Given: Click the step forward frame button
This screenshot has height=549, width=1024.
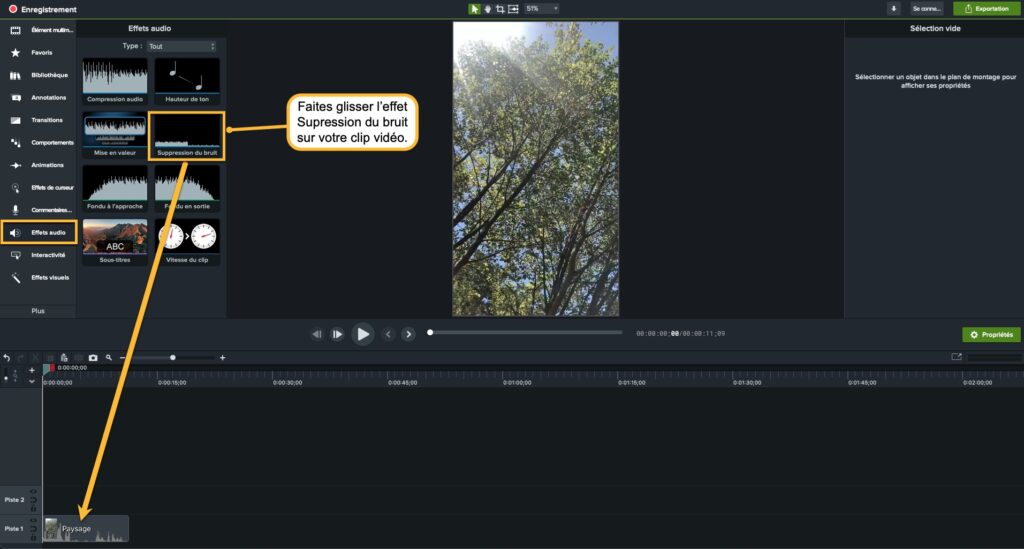Looking at the screenshot, I should tap(337, 334).
